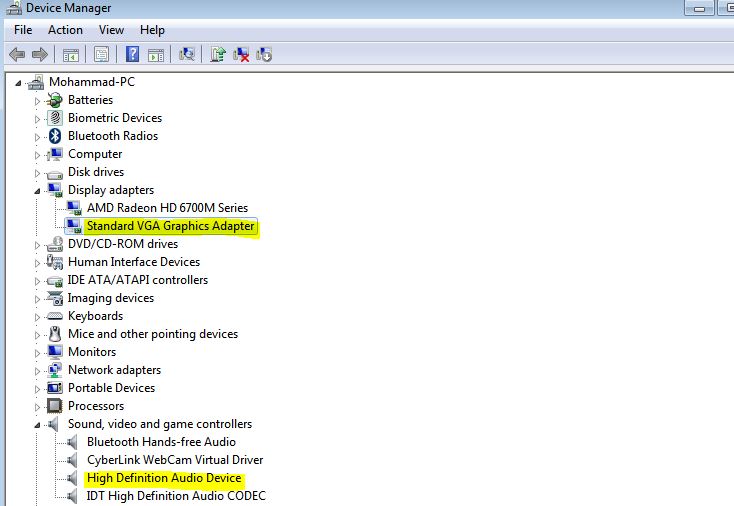Click the Back arrow toolbar button
Screen dimensions: 734x506
coord(17,55)
